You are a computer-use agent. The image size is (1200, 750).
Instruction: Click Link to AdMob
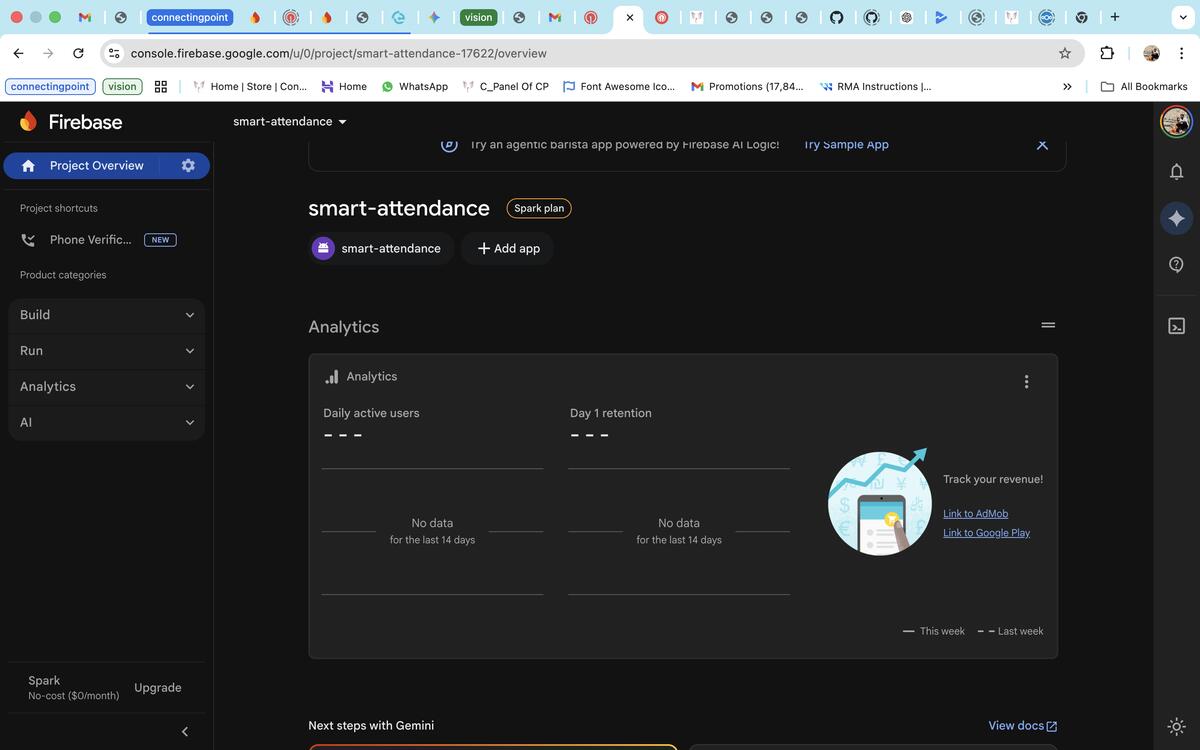pyautogui.click(x=975, y=514)
